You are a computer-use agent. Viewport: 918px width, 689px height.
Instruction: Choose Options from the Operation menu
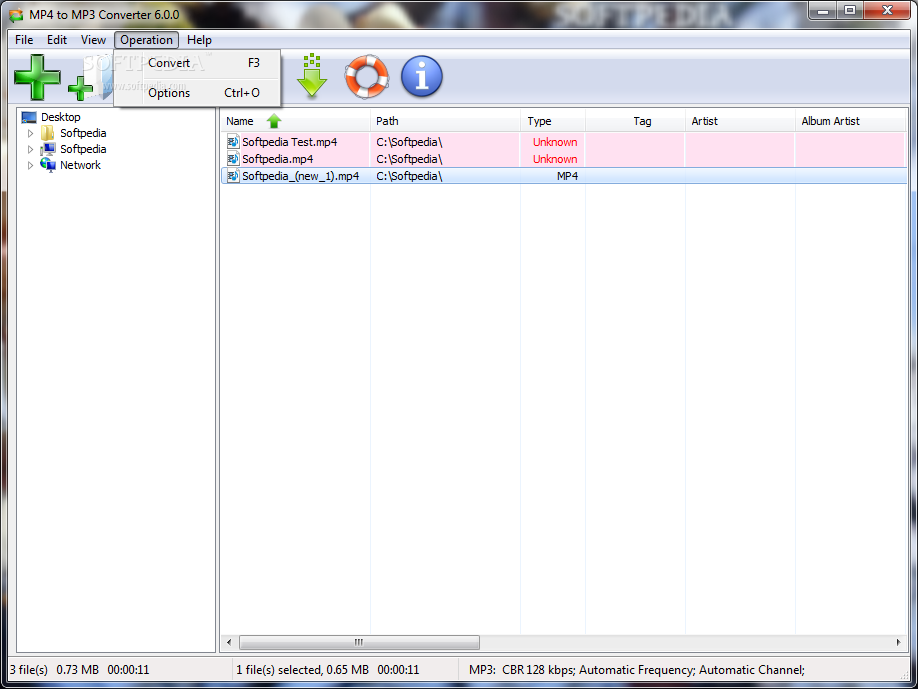pyautogui.click(x=198, y=92)
